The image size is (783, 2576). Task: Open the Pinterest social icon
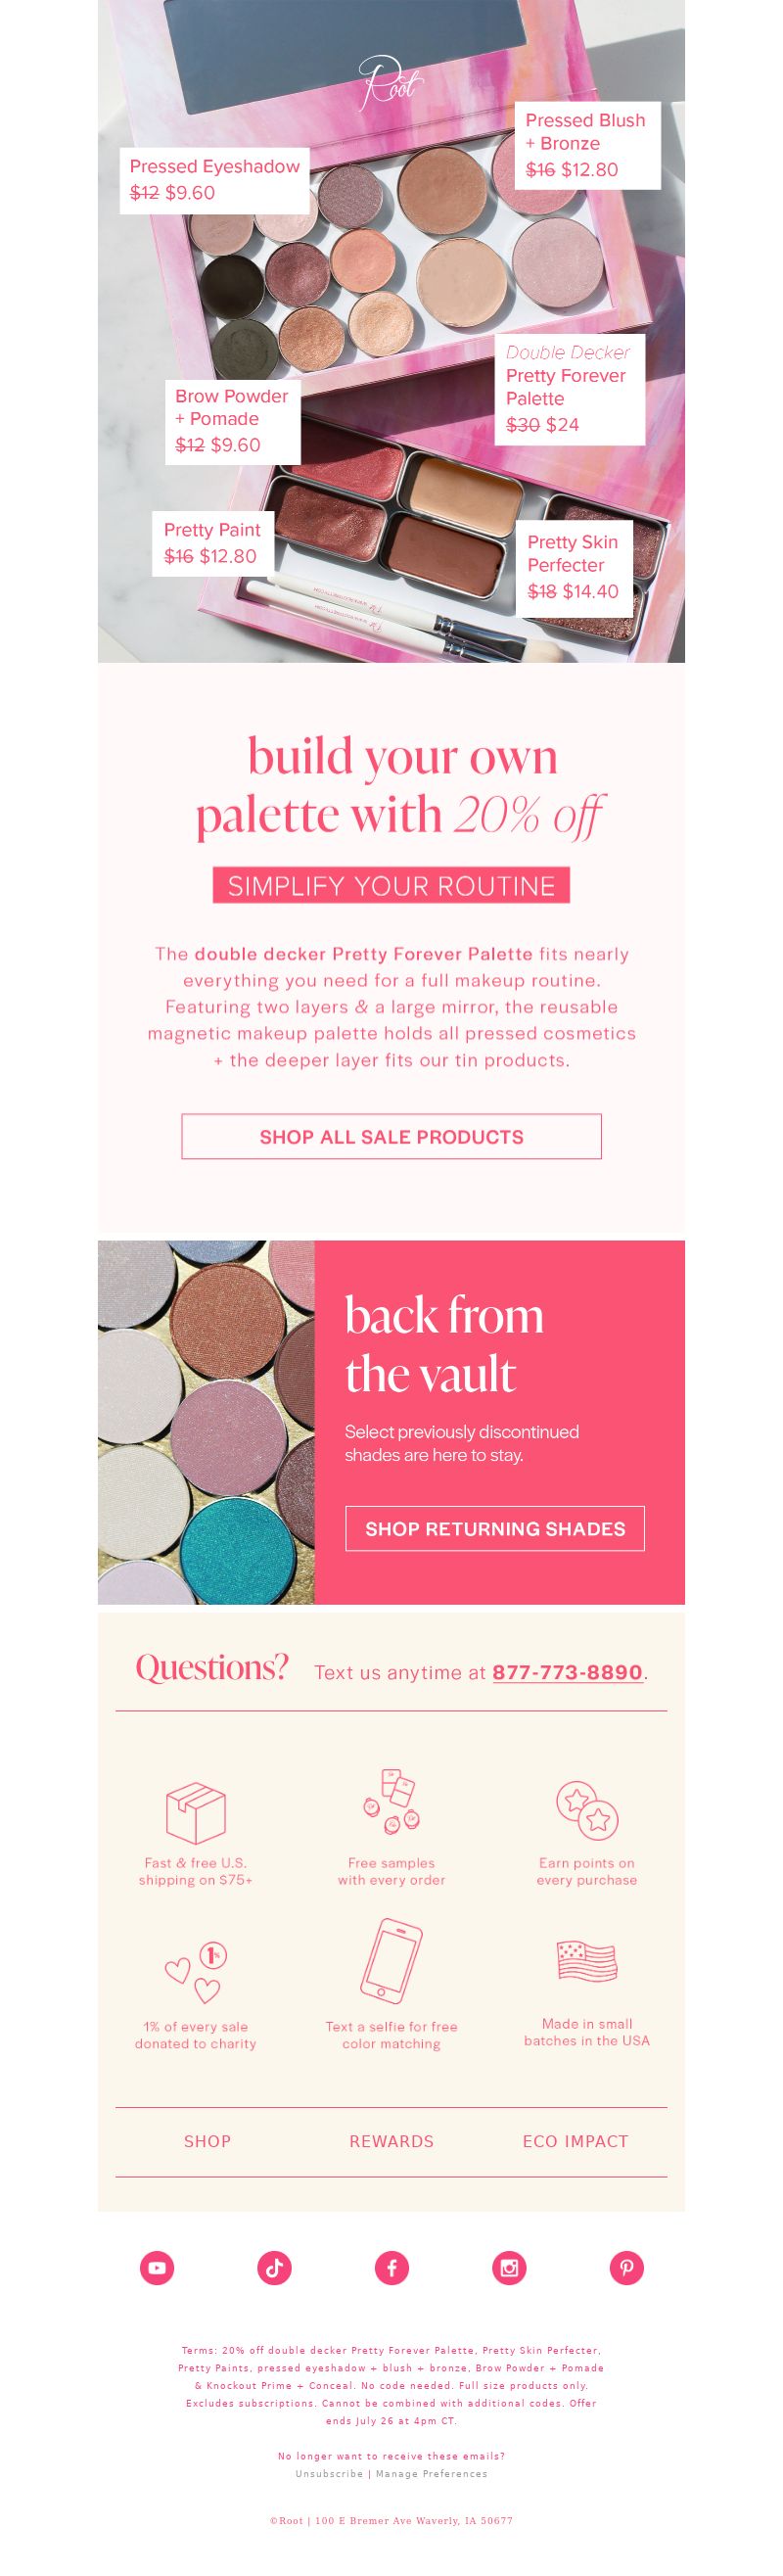click(x=627, y=2267)
